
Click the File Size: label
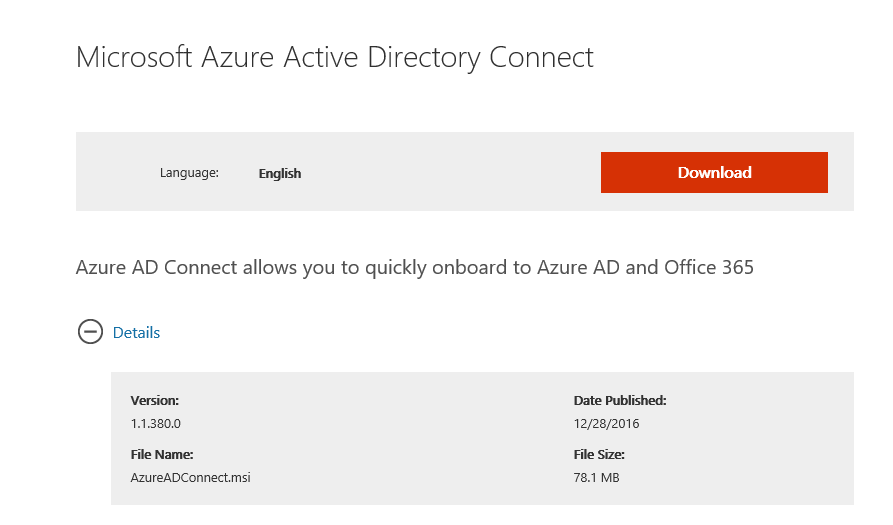599,454
